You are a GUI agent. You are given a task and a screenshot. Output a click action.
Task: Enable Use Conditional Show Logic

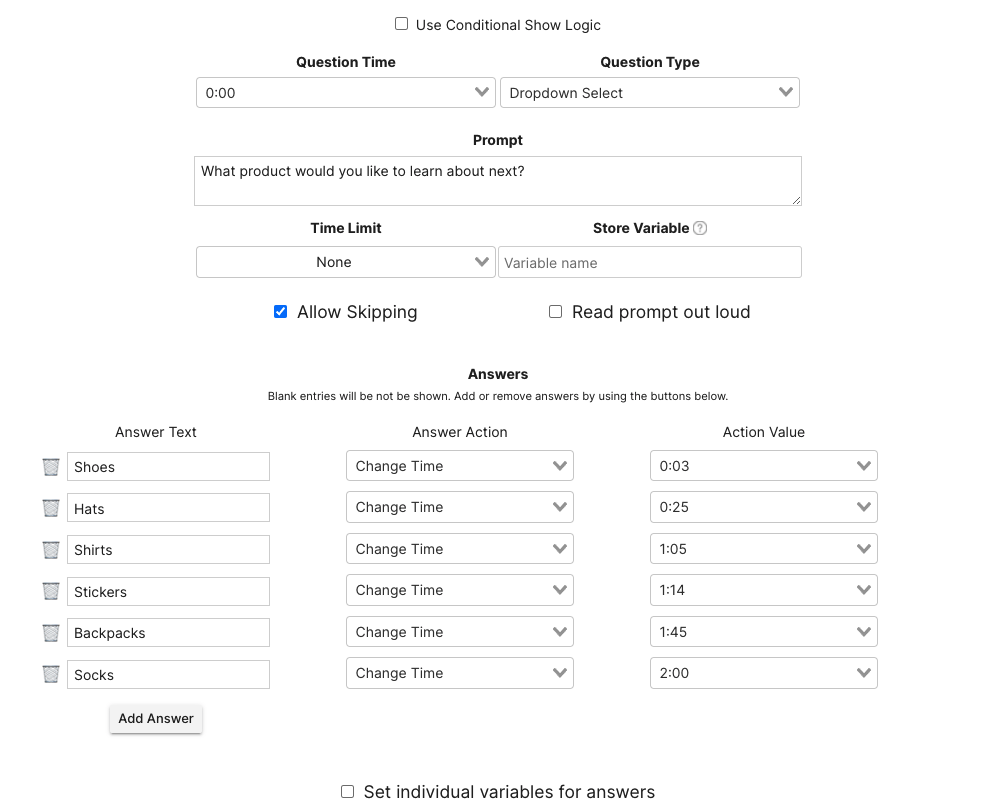(402, 24)
